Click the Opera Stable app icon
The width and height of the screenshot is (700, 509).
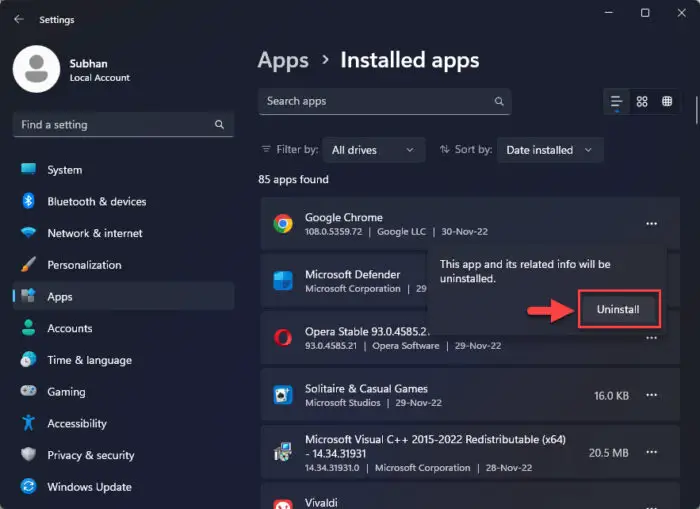tap(283, 338)
